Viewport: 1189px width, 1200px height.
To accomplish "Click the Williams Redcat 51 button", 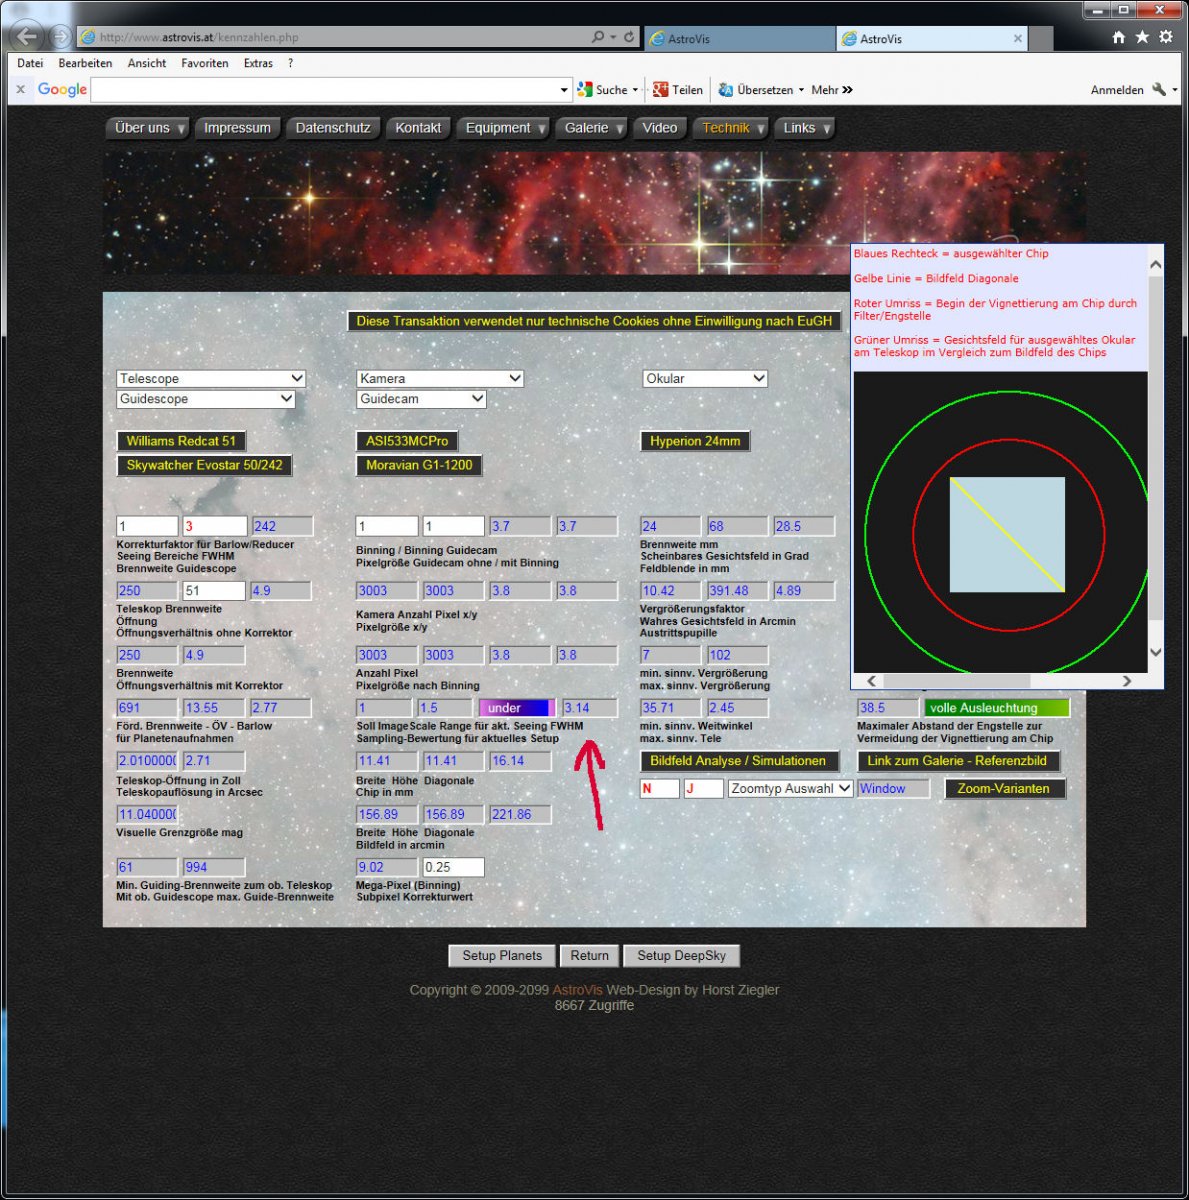I will pos(181,441).
